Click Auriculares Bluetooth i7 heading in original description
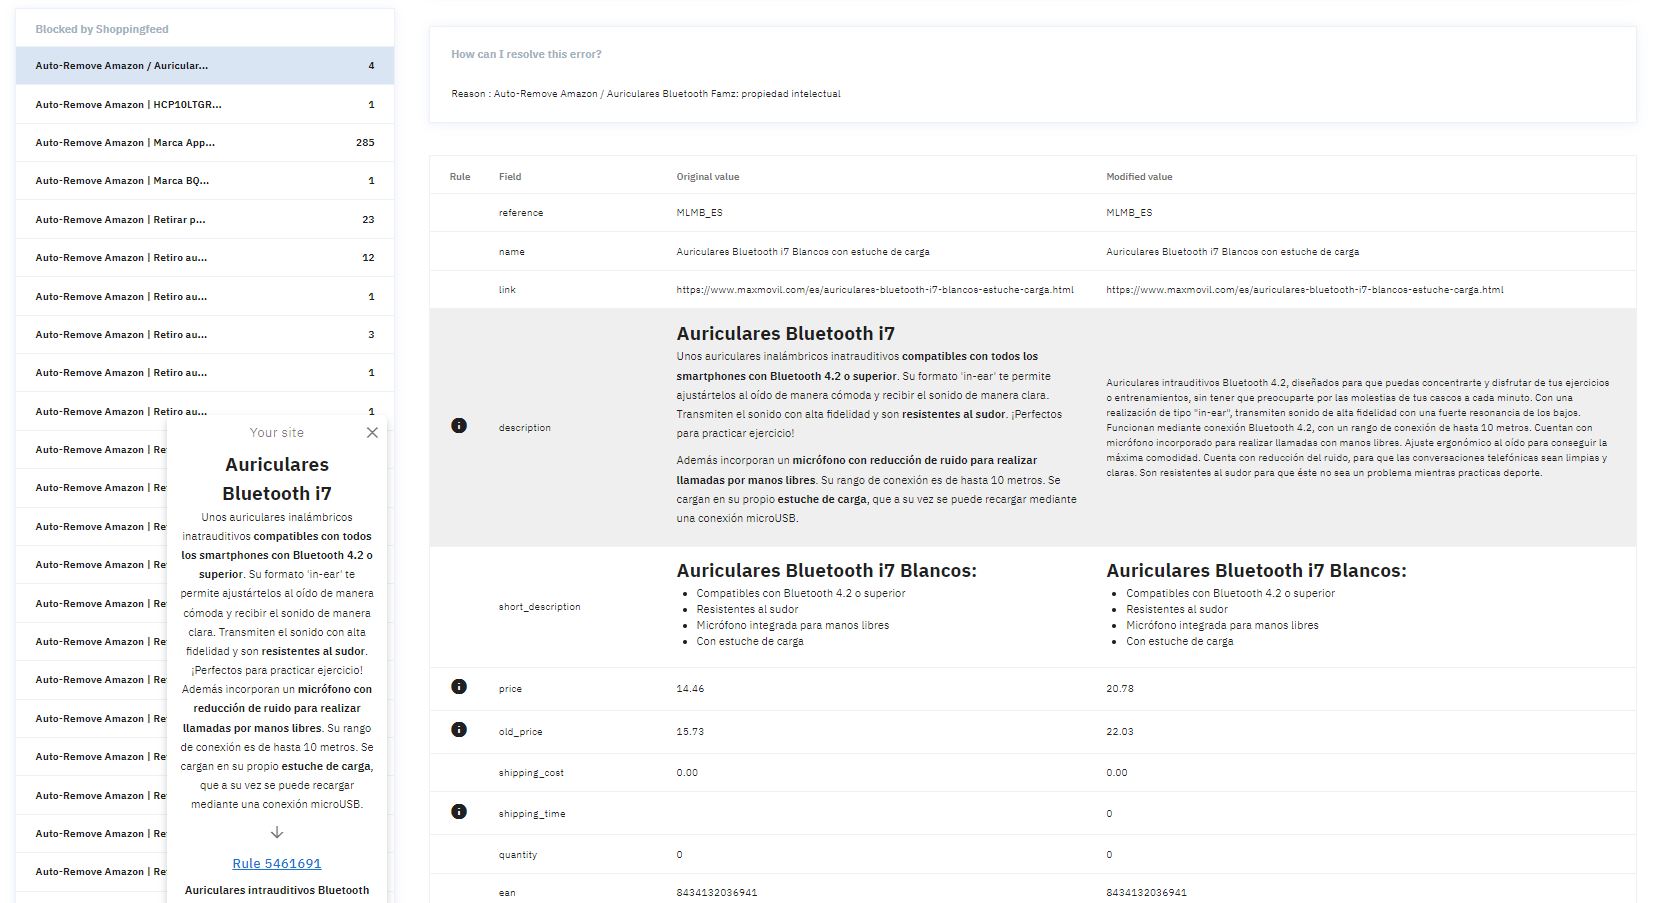1662x903 pixels. coord(785,334)
